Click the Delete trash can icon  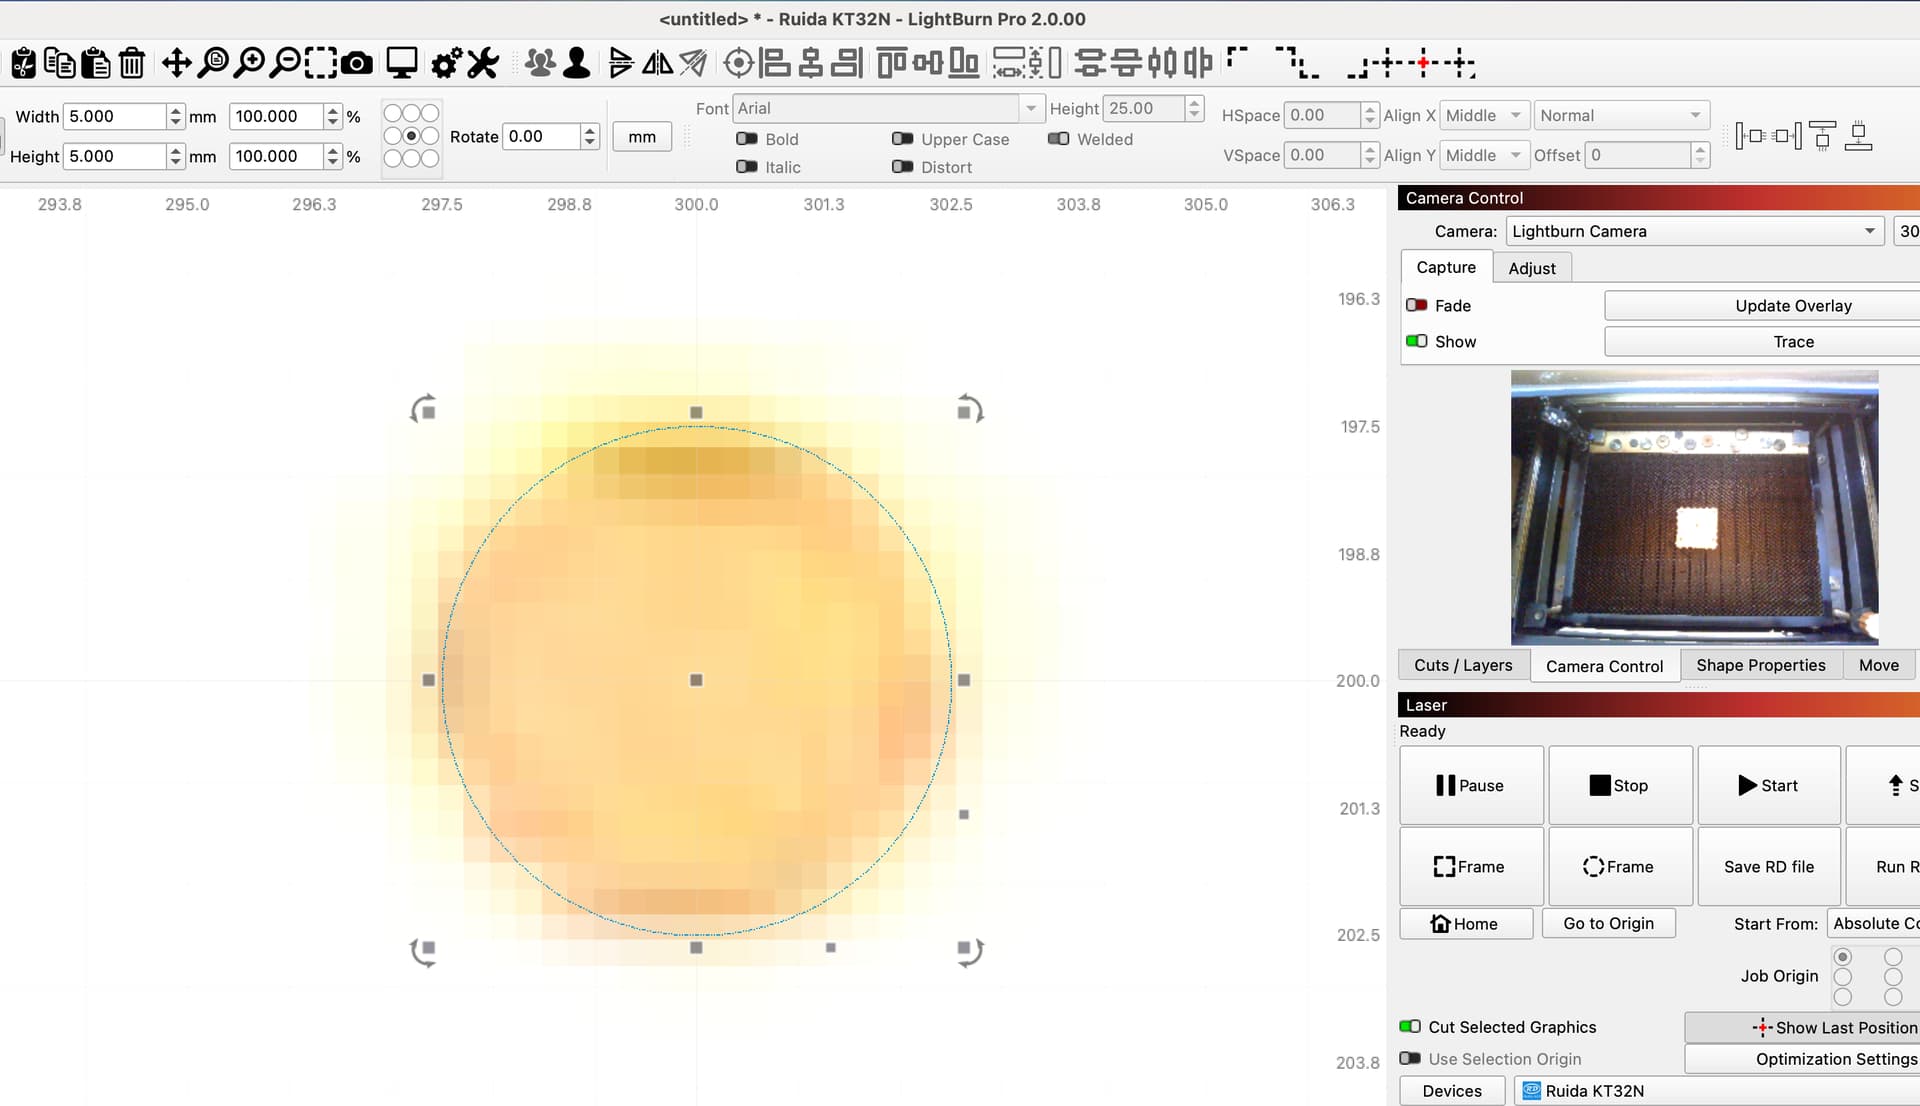pyautogui.click(x=132, y=63)
